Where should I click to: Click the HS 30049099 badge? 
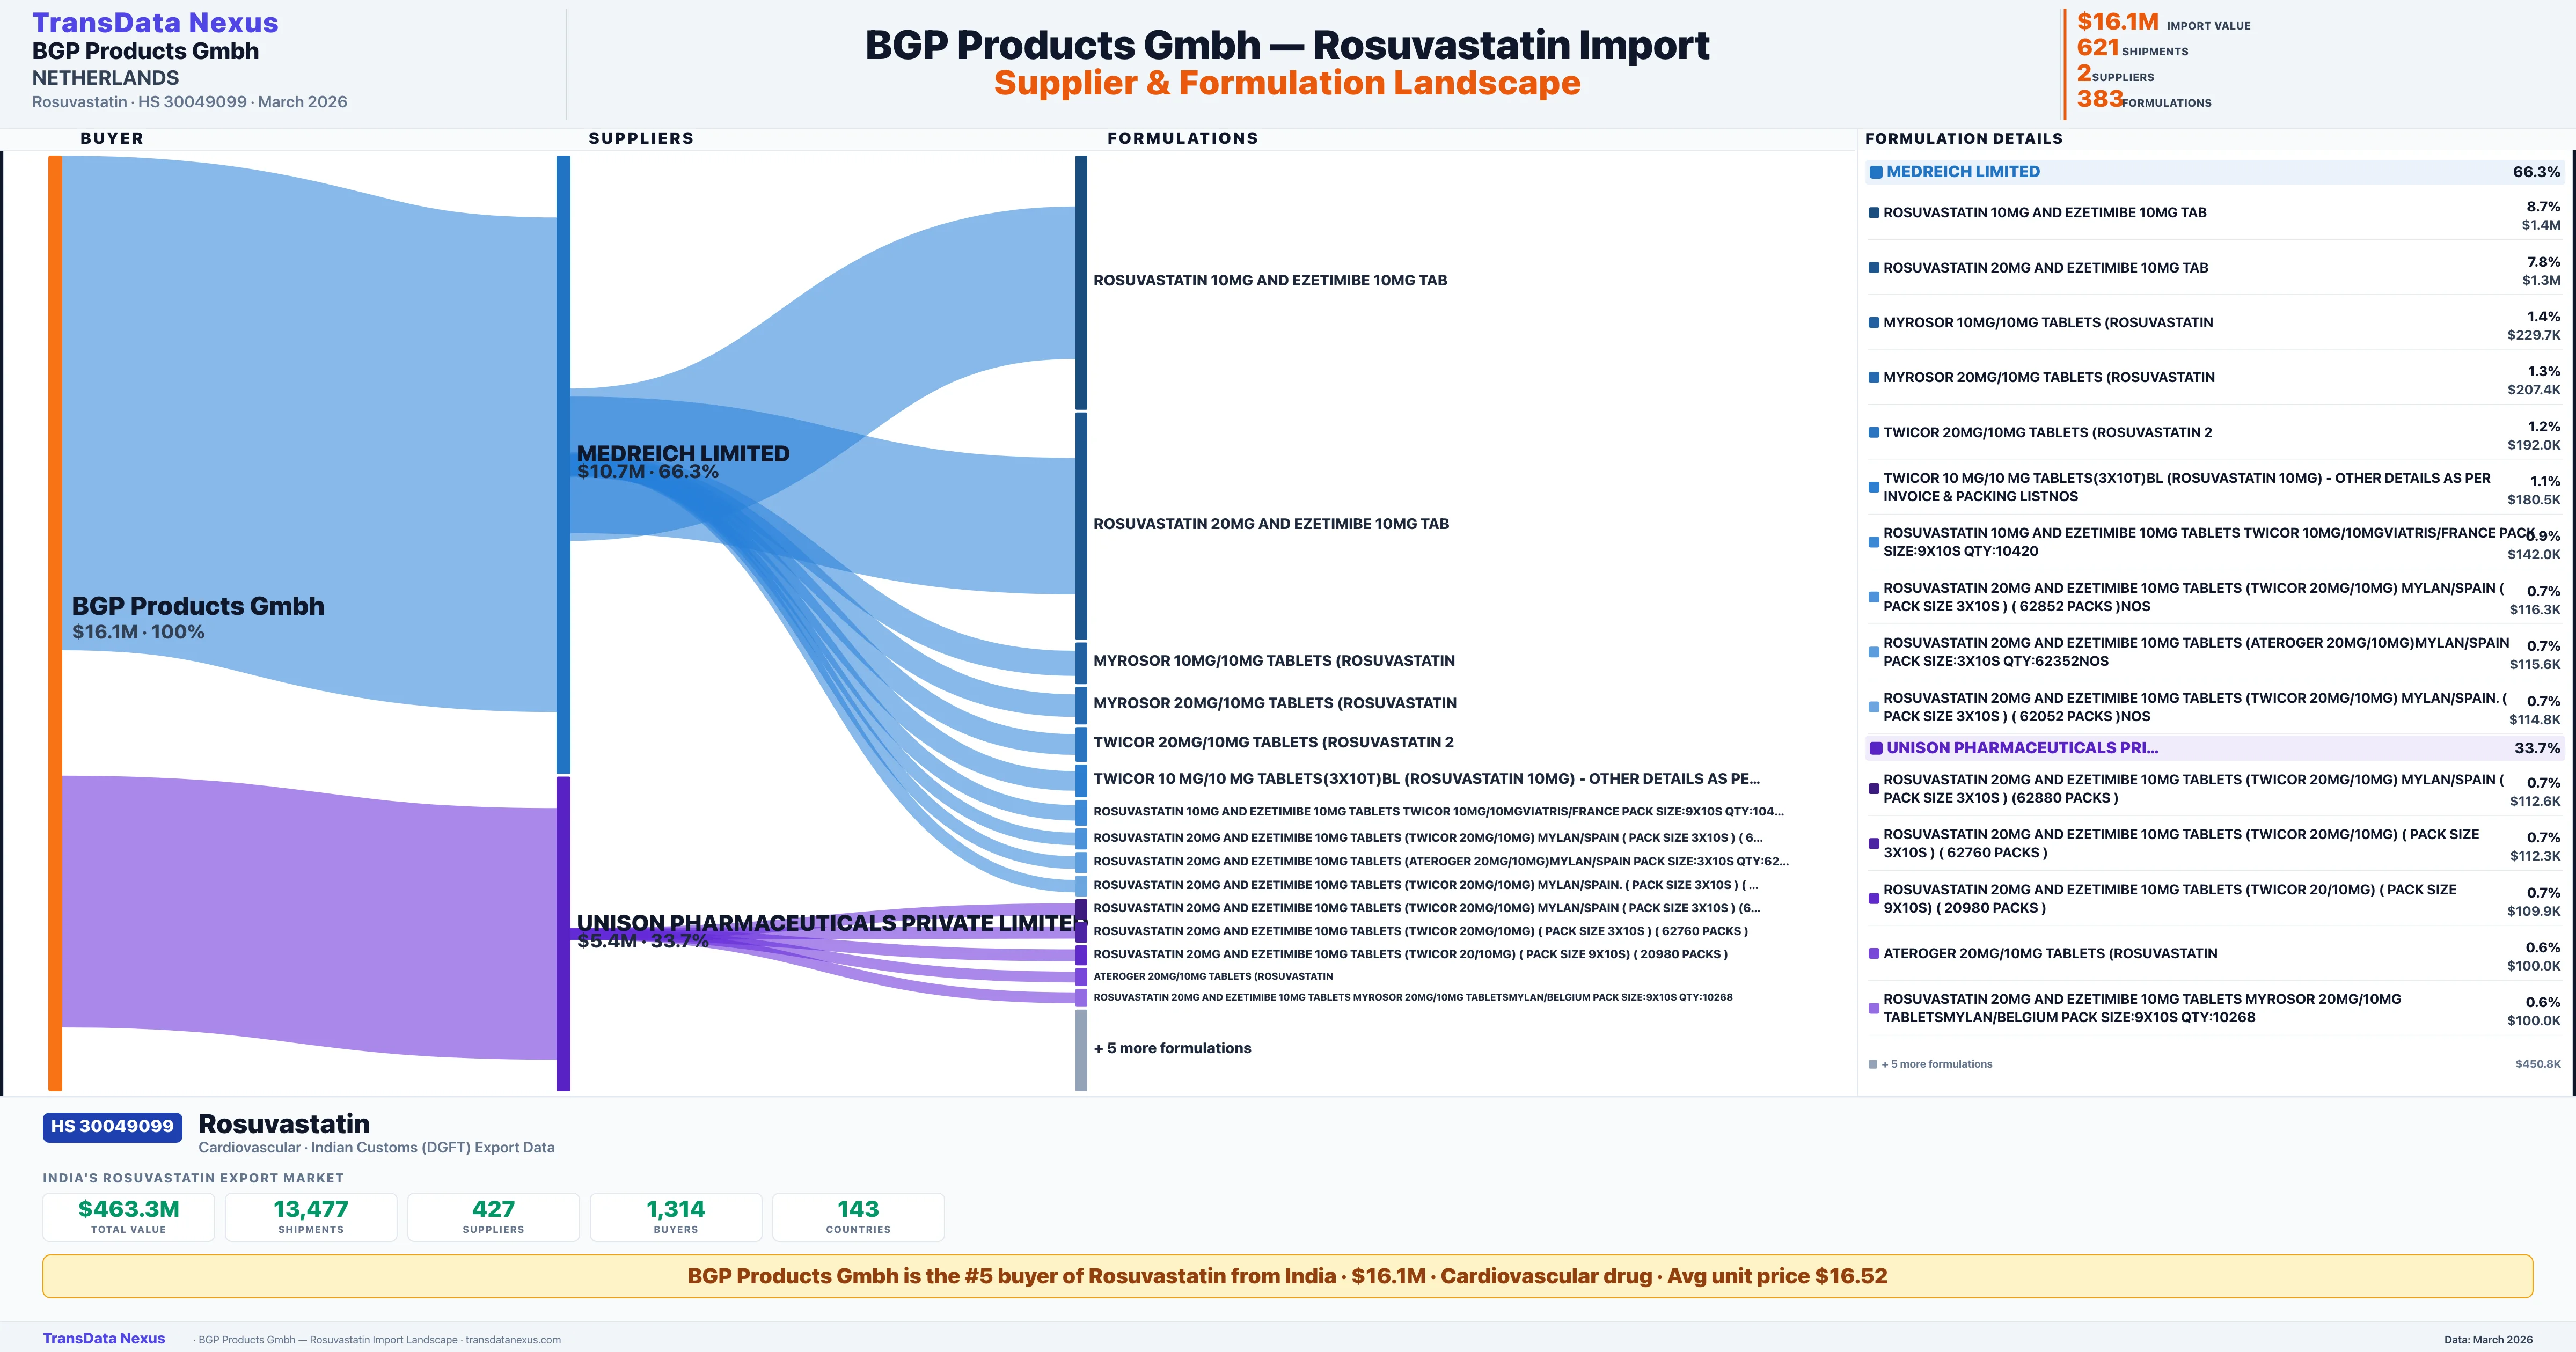coord(112,1126)
